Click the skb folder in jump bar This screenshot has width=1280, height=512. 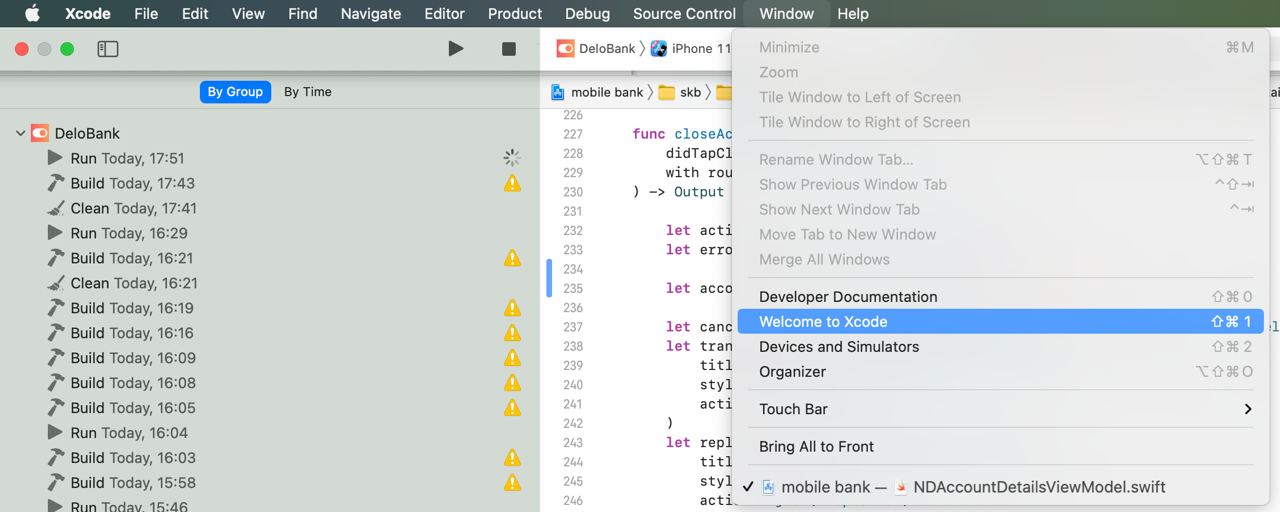(680, 92)
